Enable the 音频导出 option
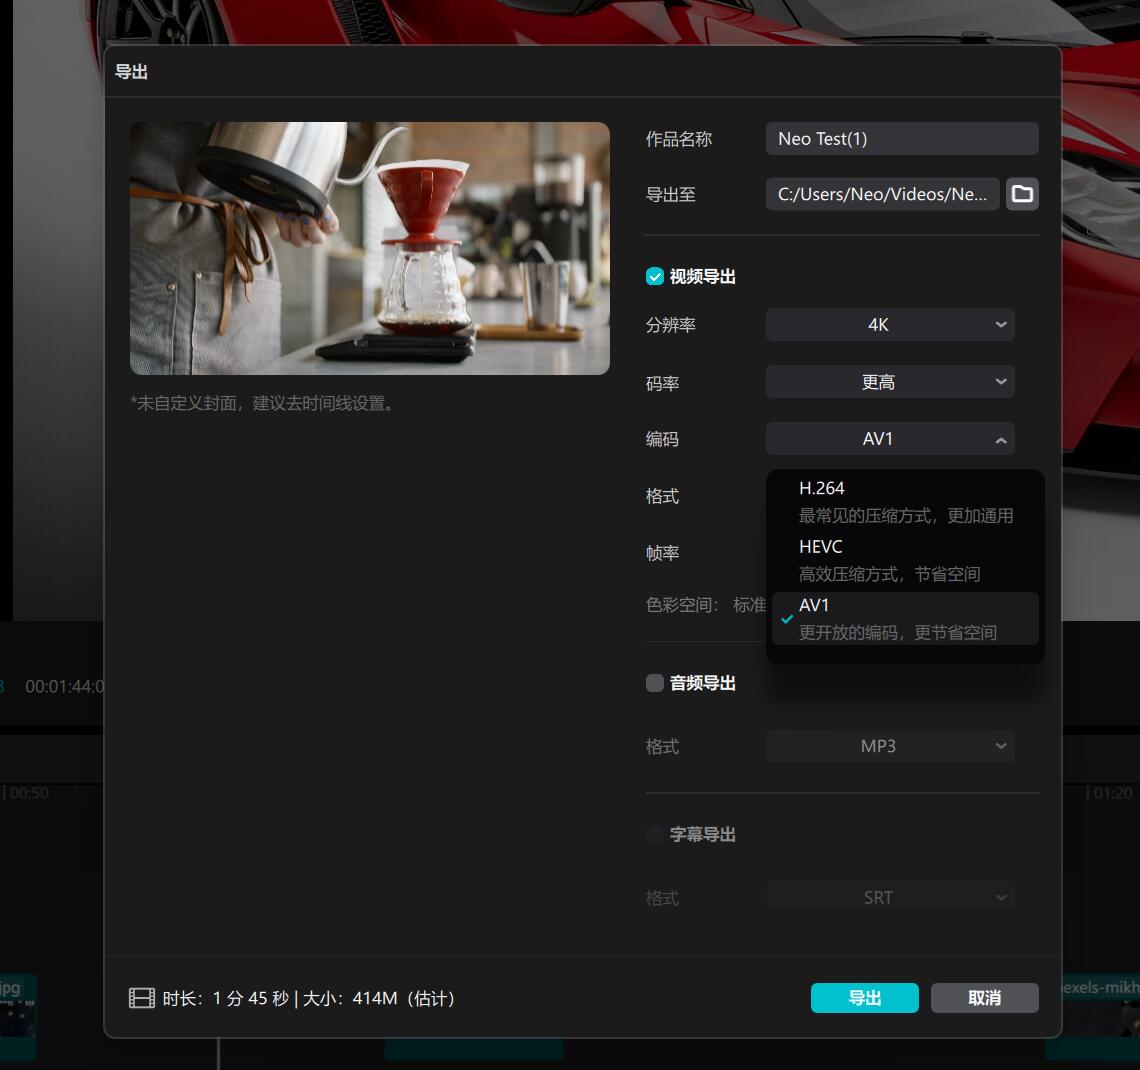1140x1070 pixels. point(655,683)
